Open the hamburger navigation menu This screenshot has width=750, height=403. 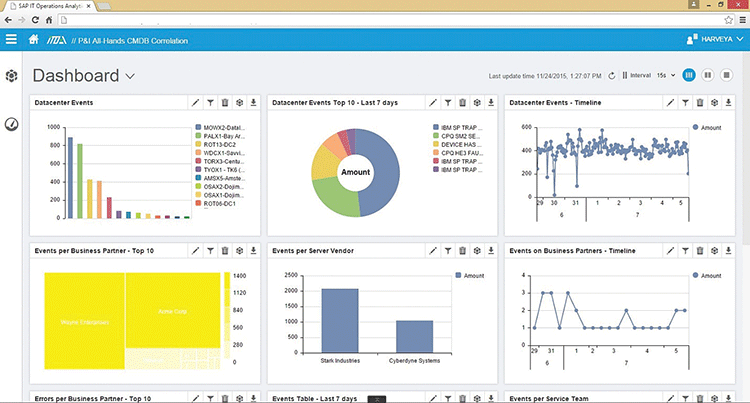point(11,40)
